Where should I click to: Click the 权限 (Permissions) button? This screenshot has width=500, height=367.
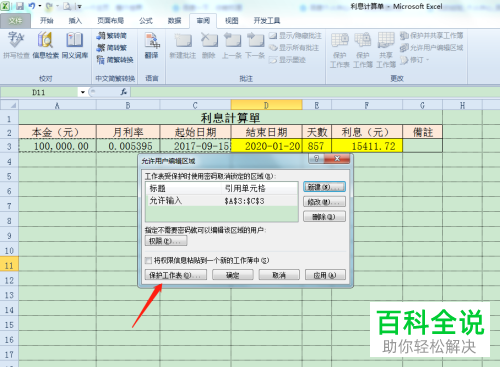click(x=166, y=241)
